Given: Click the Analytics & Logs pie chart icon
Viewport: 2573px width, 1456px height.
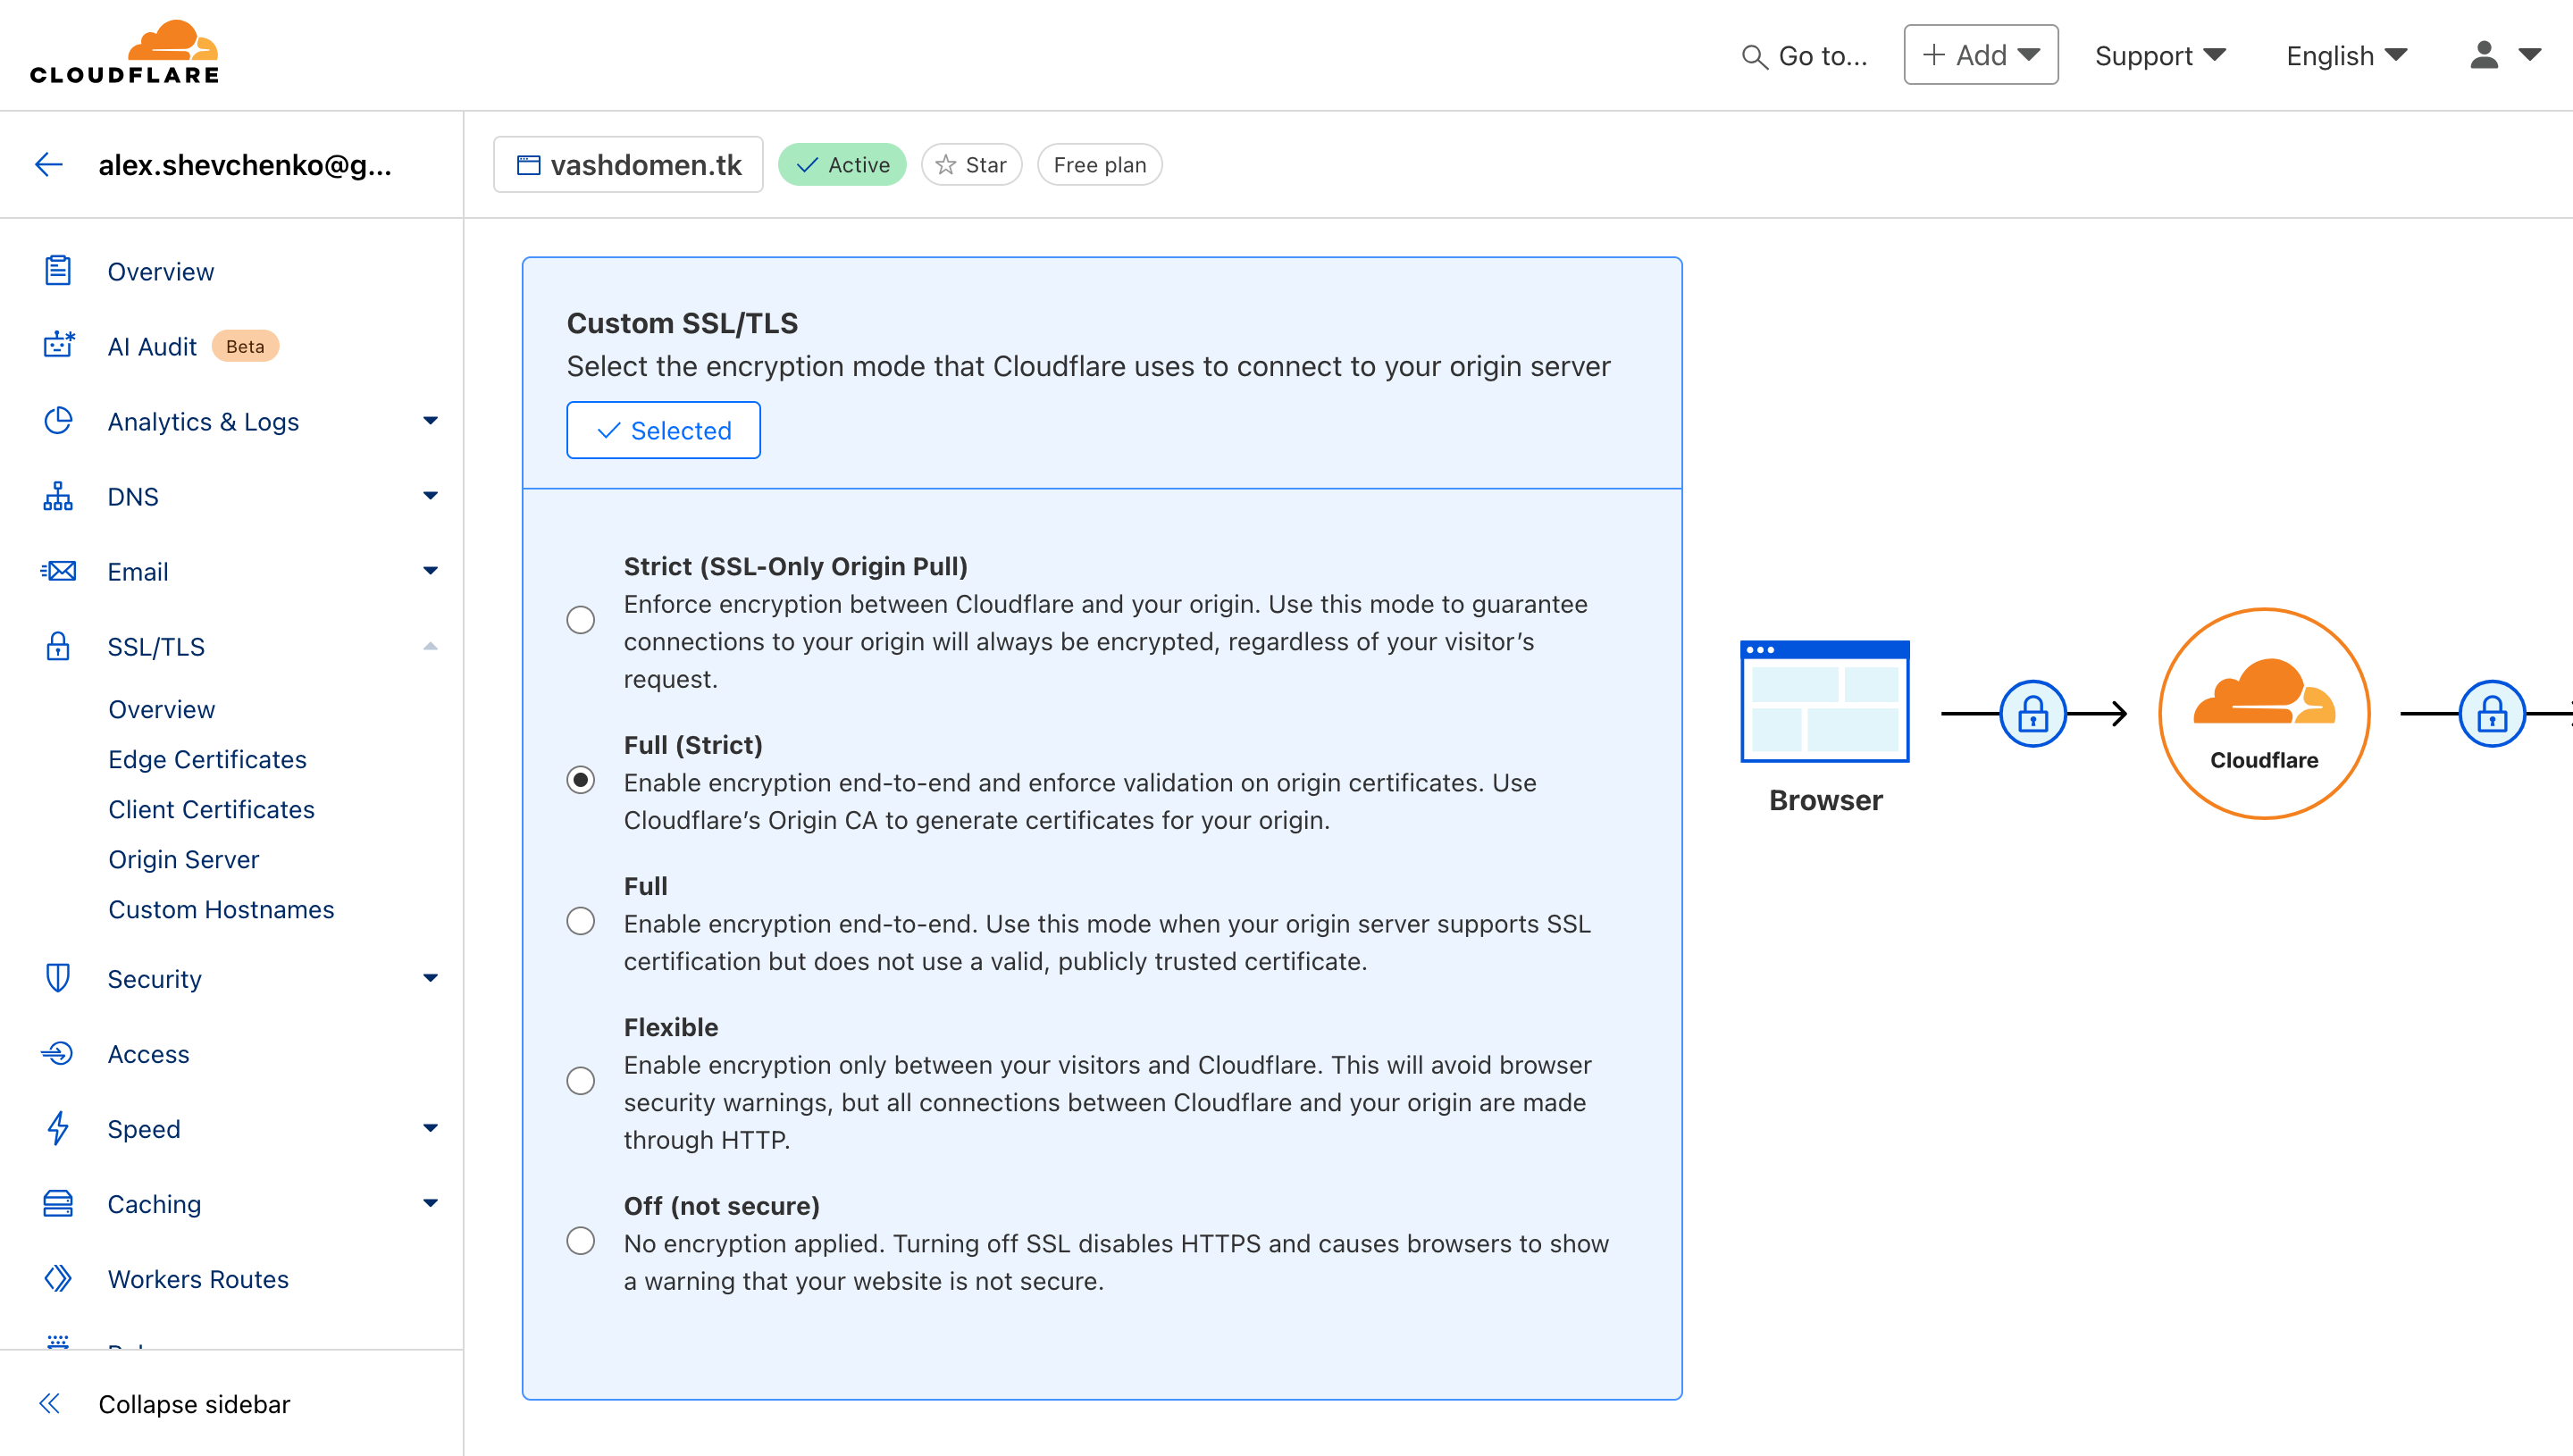Looking at the screenshot, I should 58,421.
